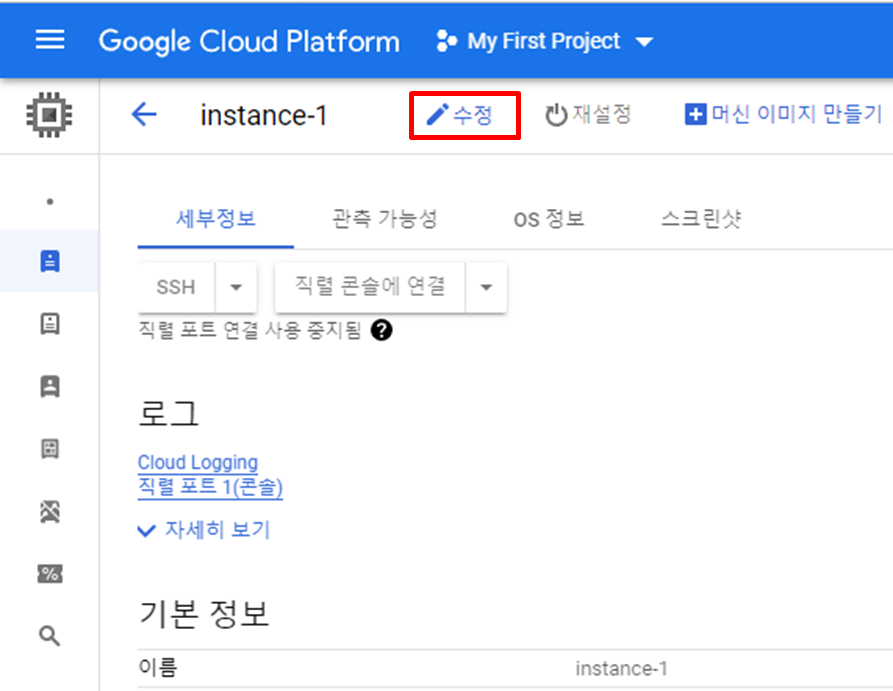Click the instance templates sidebar icon
Viewport: 893px width, 691px height.
coord(50,324)
